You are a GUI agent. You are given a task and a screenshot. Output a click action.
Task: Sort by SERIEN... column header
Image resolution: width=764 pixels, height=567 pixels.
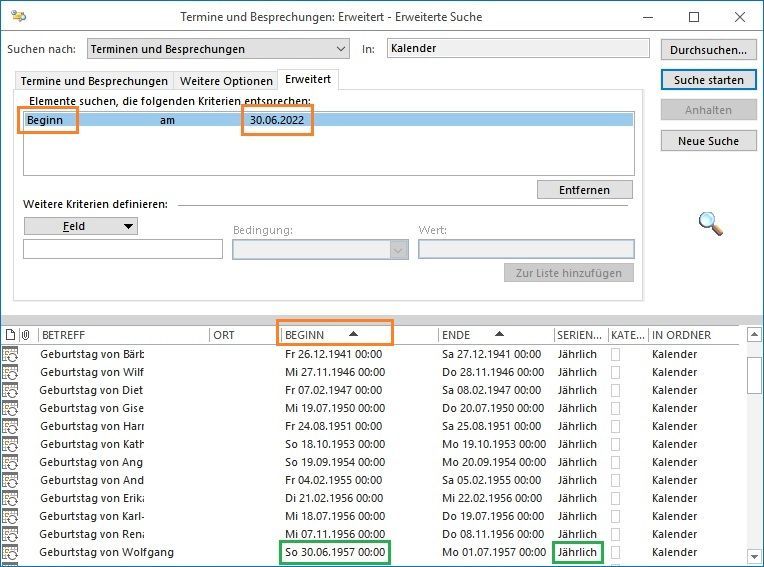pyautogui.click(x=580, y=335)
